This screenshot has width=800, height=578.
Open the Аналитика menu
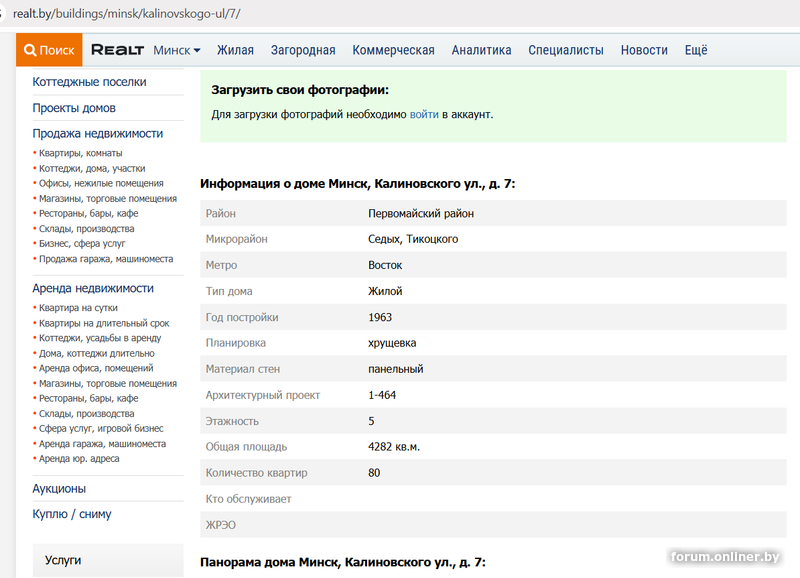tap(481, 50)
